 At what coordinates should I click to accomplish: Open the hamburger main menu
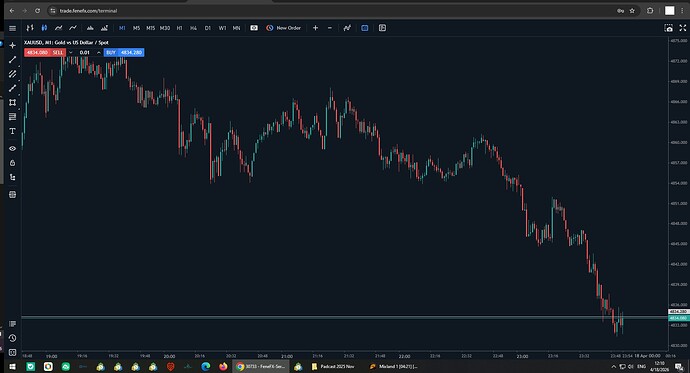click(x=12, y=28)
